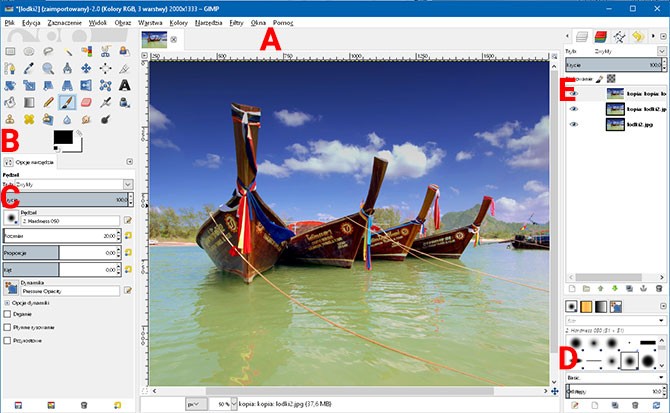Select the Blur/Sharpen droplet tool
The image size is (670, 413).
(68, 119)
